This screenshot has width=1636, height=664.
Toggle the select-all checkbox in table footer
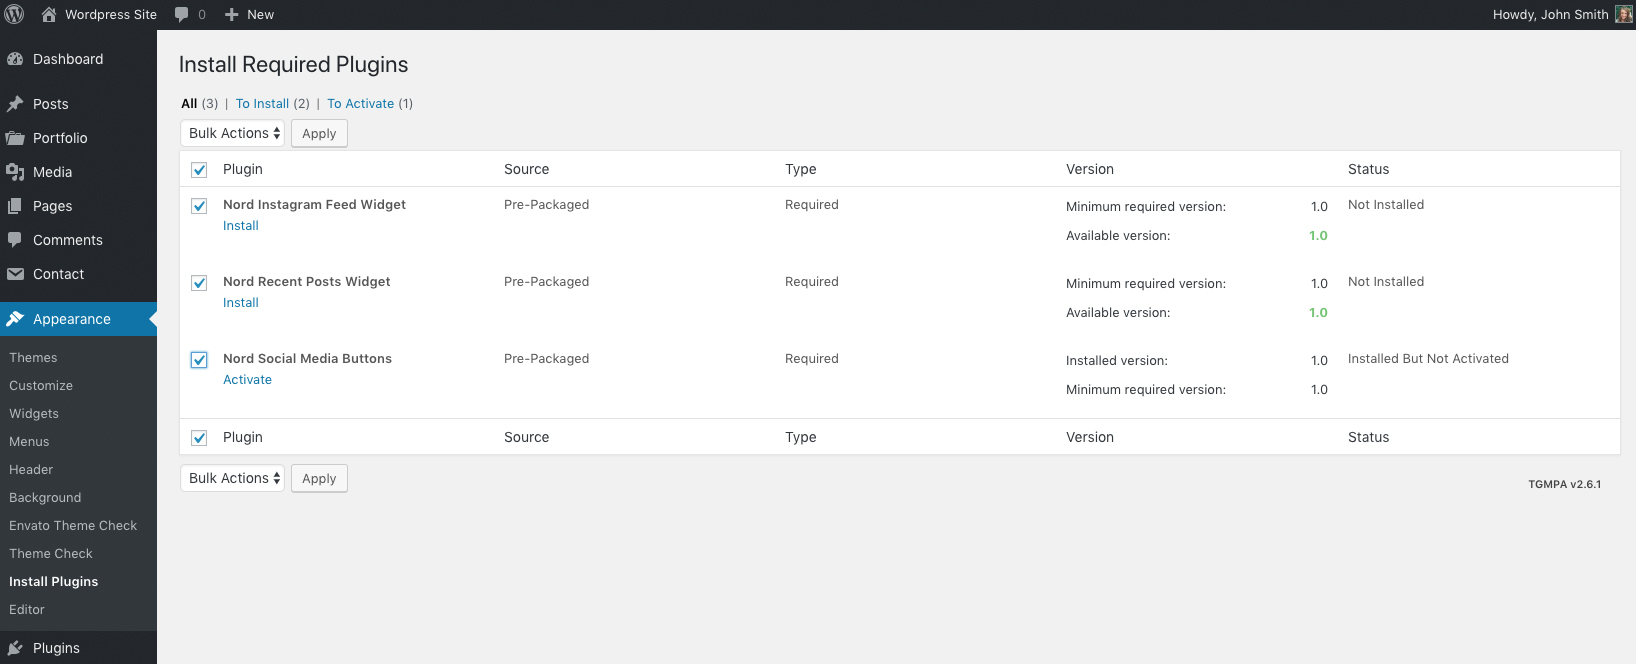[x=199, y=438]
